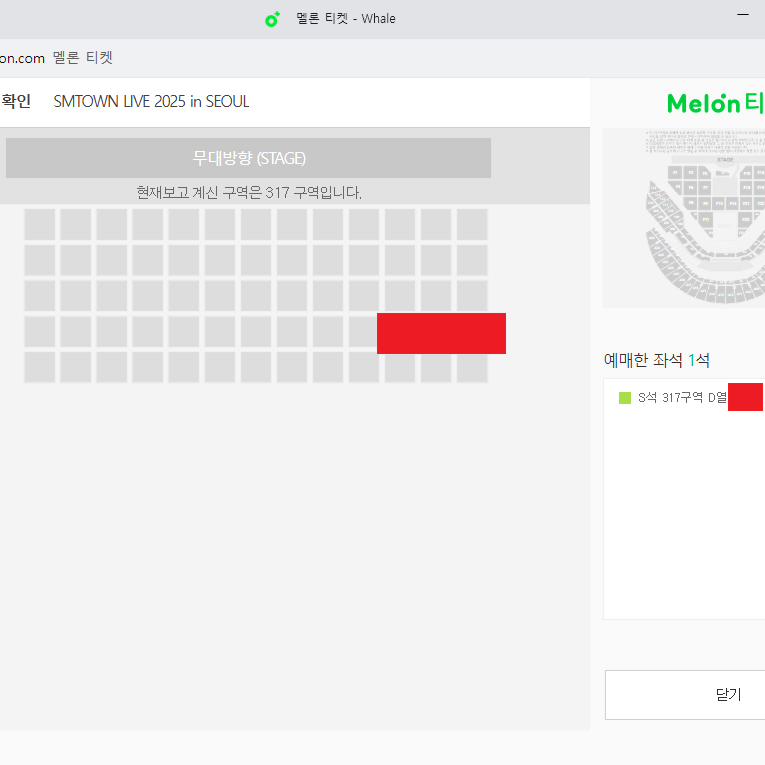Select the last seat in the third row
This screenshot has width=765, height=765.
coord(472,296)
